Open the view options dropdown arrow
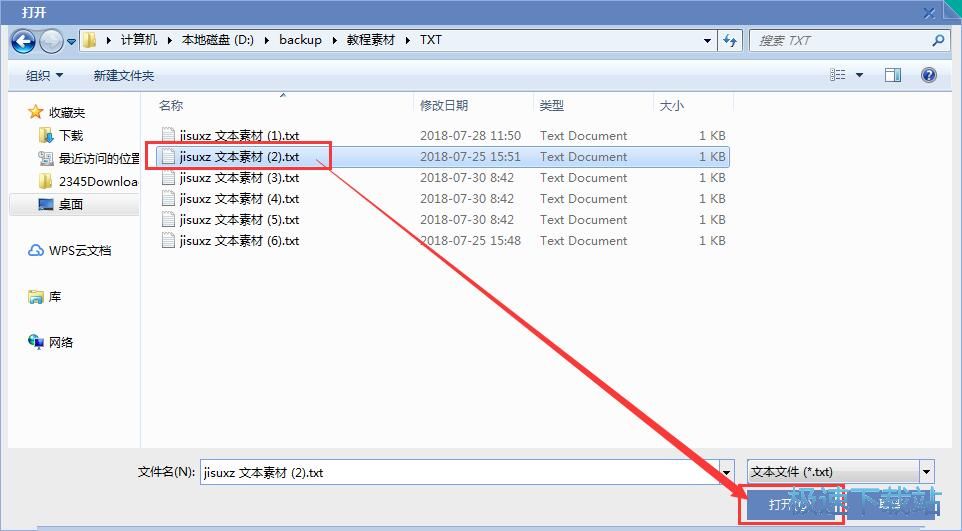Screen dimensions: 962x531 (860, 75)
